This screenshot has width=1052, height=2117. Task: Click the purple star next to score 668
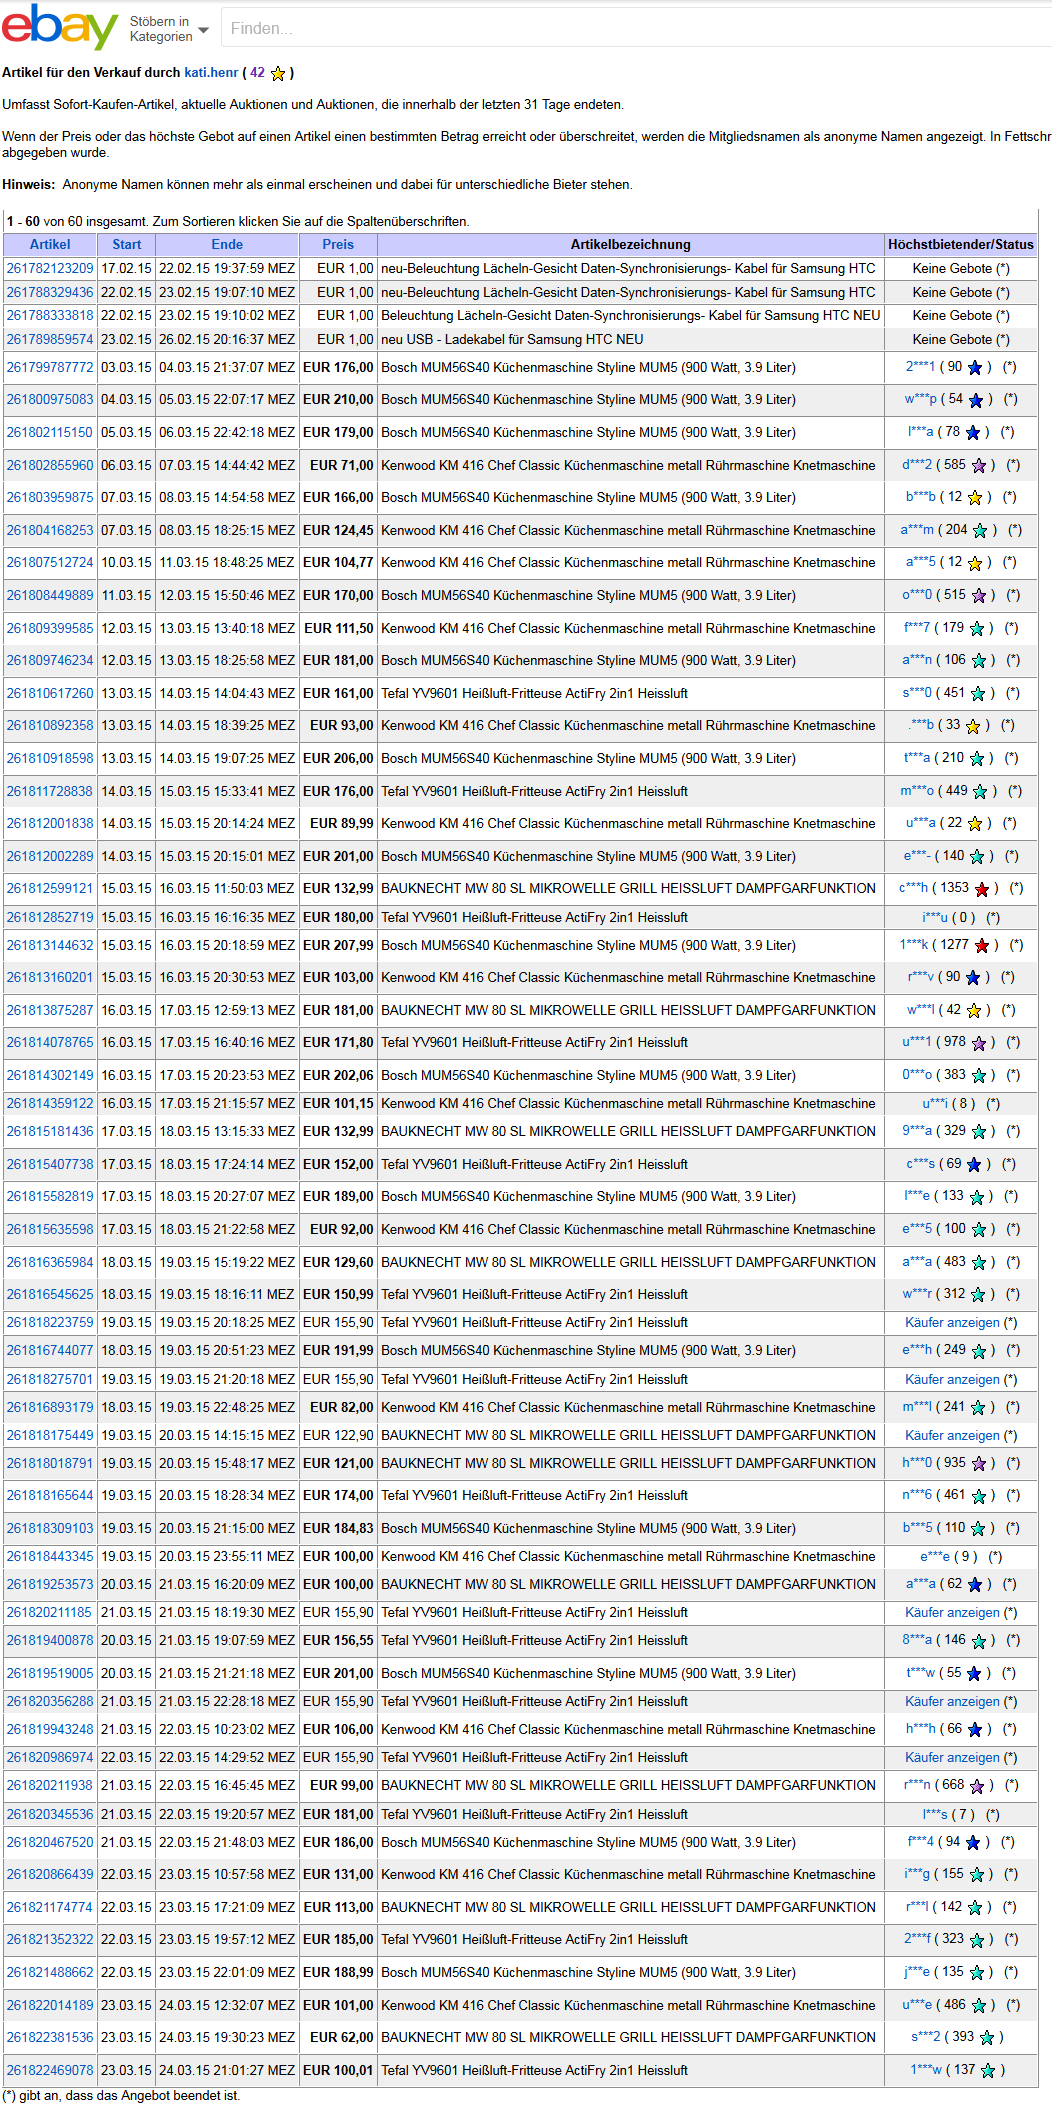pyautogui.click(x=977, y=1786)
